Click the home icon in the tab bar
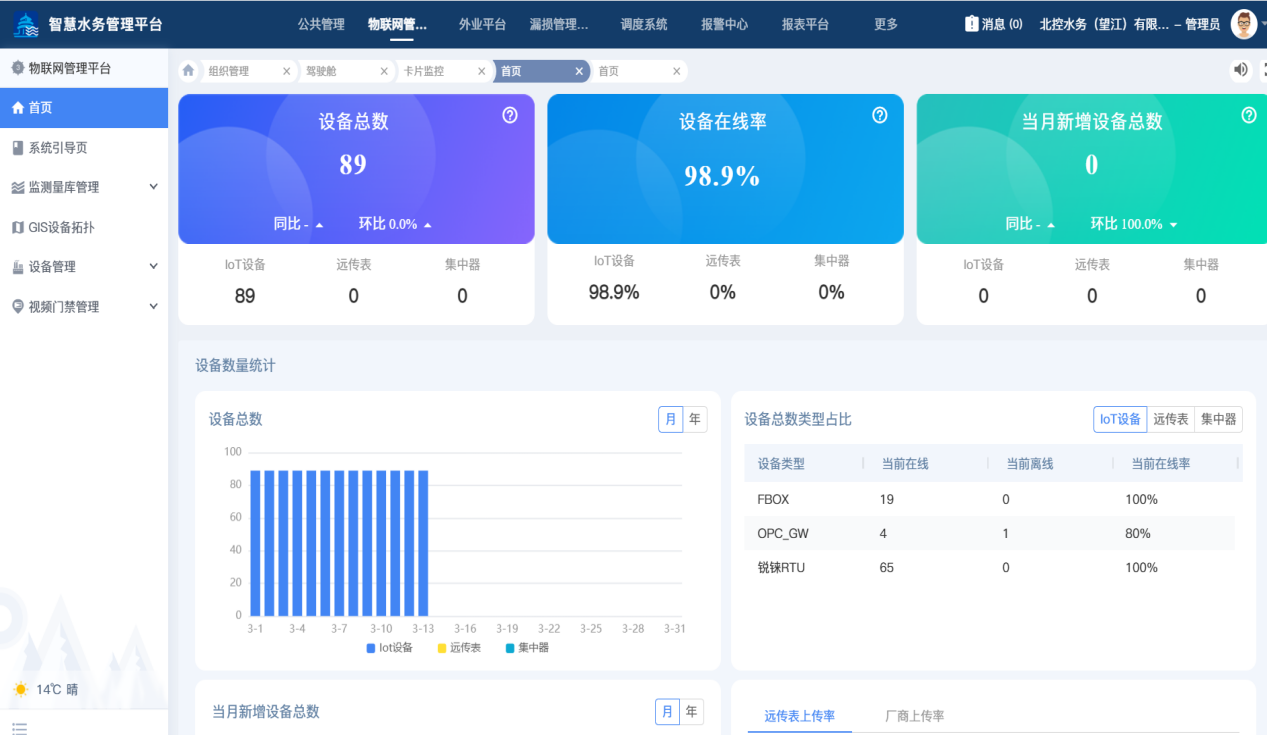Image resolution: width=1267 pixels, height=735 pixels. tap(188, 71)
